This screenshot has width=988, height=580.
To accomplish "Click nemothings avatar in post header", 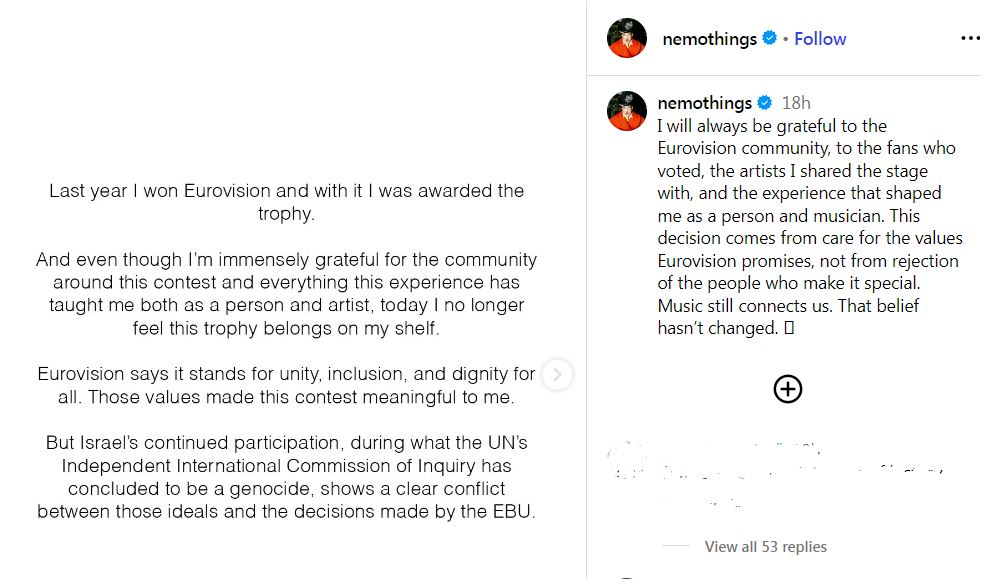I will 627,38.
